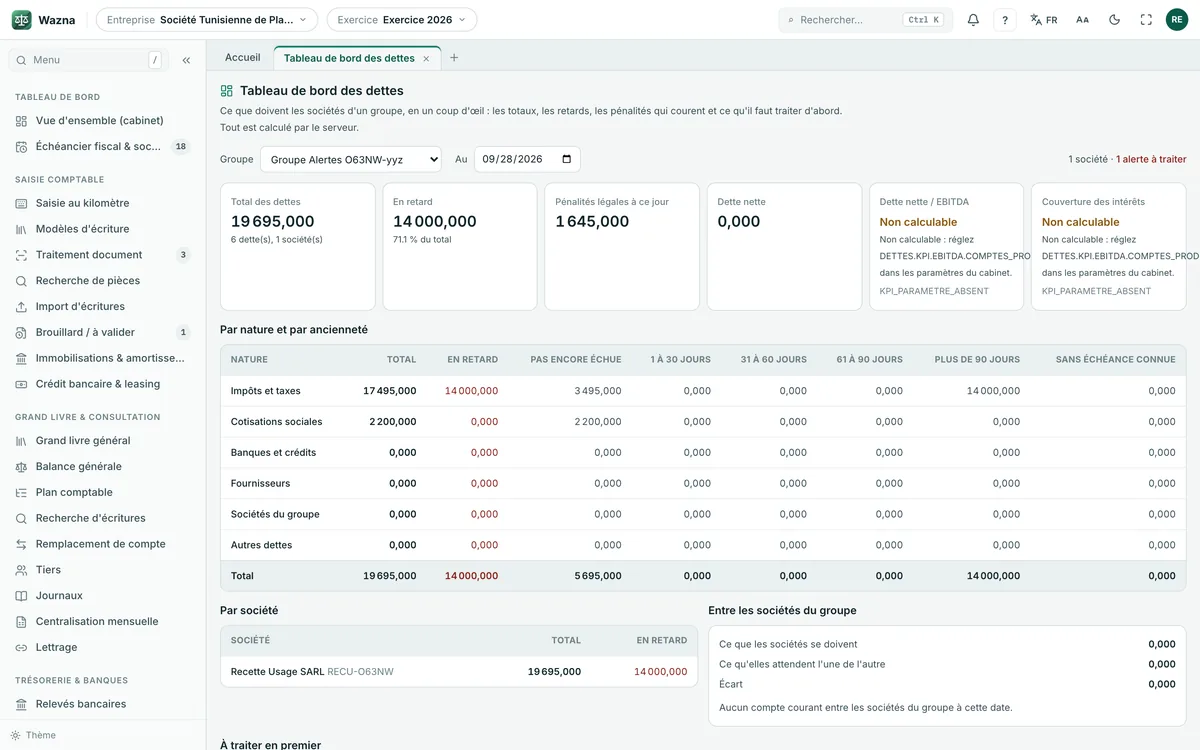1200x750 pixels.
Task: Click the Wazna scales logo icon
Action: [x=22, y=20]
